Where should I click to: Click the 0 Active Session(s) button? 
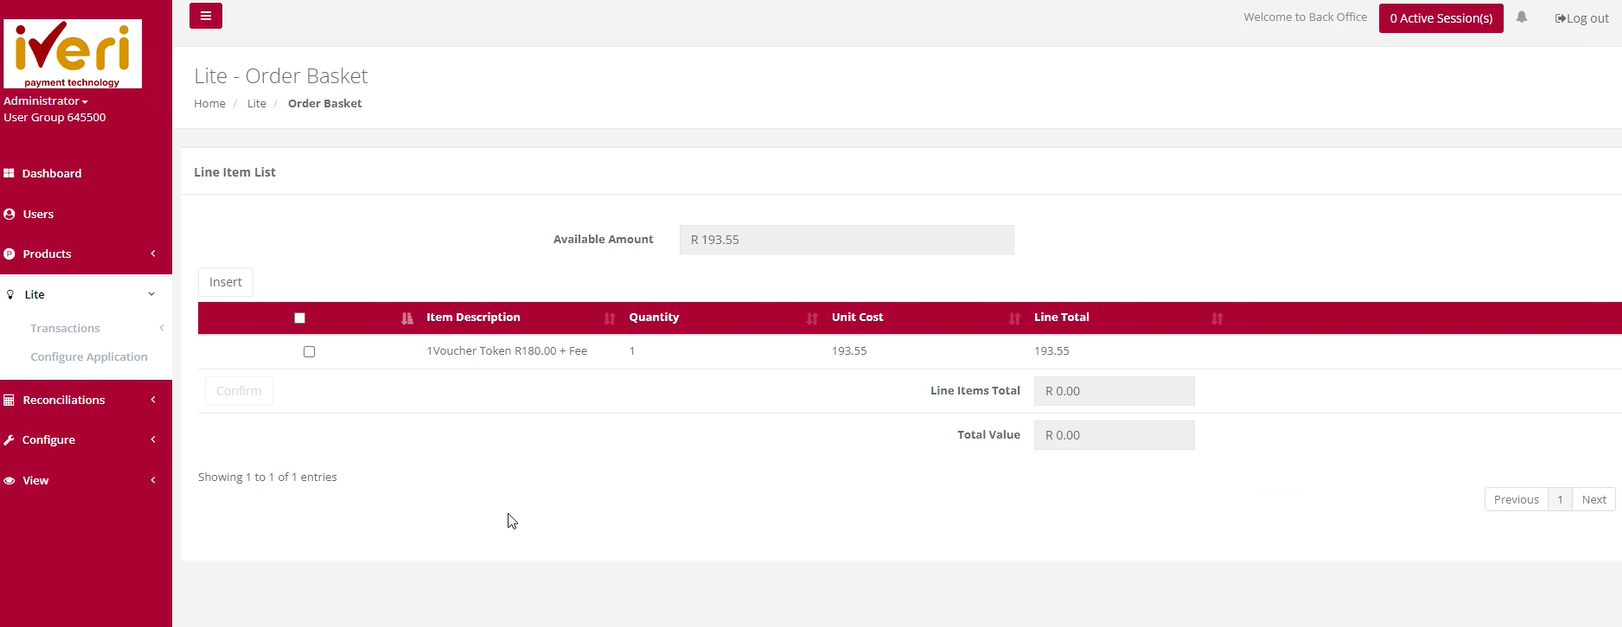click(x=1440, y=18)
